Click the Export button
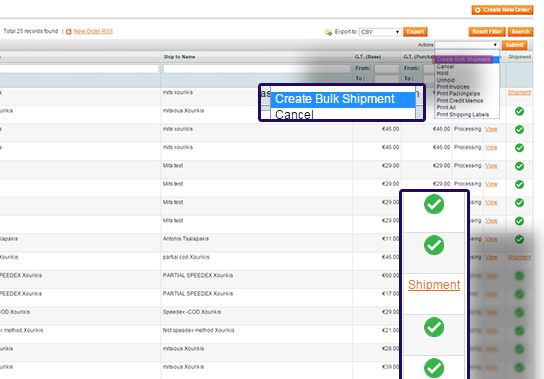This screenshot has width=544, height=379. 415,32
